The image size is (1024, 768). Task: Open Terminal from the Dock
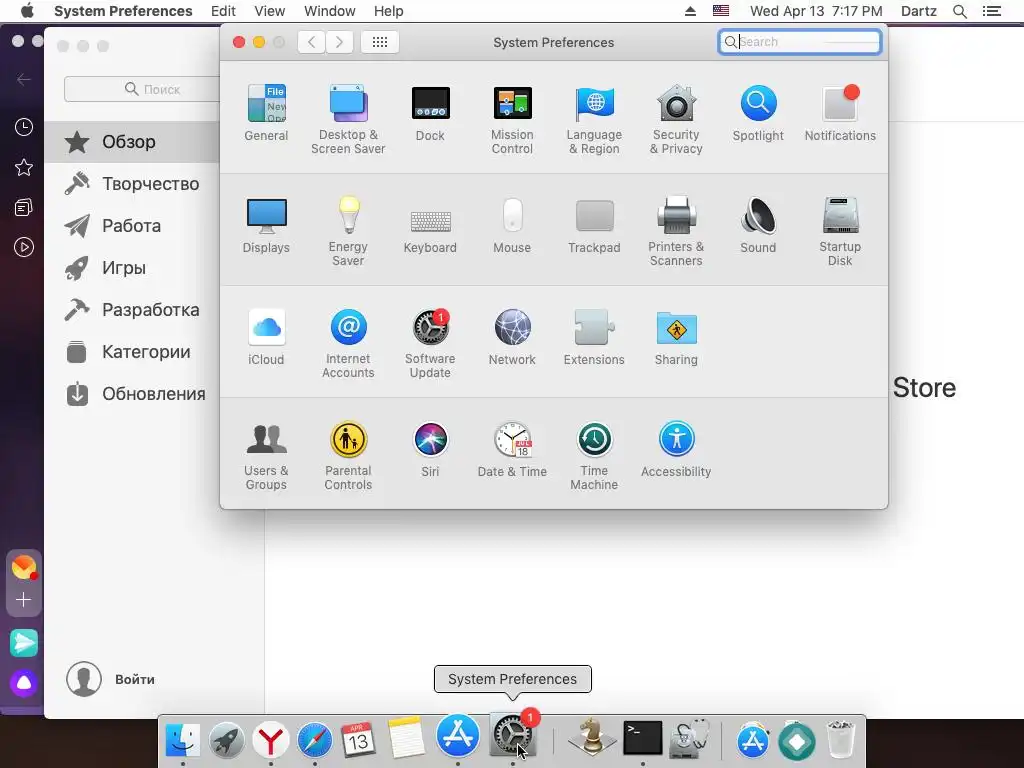643,739
